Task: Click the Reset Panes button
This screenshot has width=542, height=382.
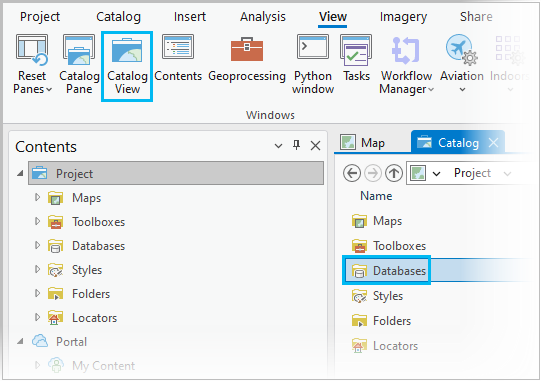Action: pyautogui.click(x=32, y=64)
